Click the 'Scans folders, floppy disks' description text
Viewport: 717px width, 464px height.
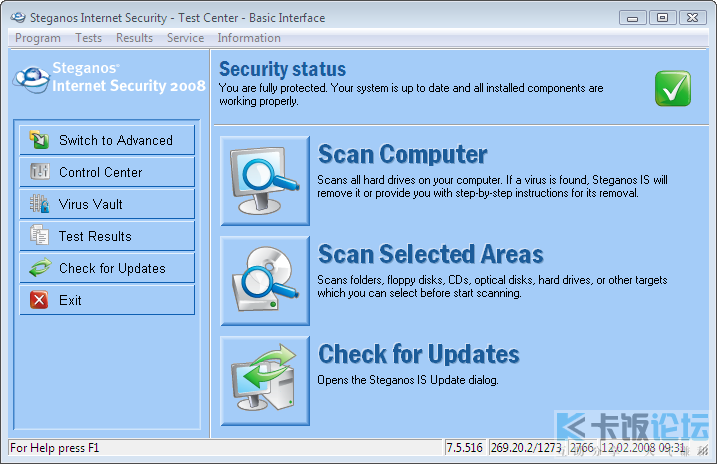click(x=492, y=287)
